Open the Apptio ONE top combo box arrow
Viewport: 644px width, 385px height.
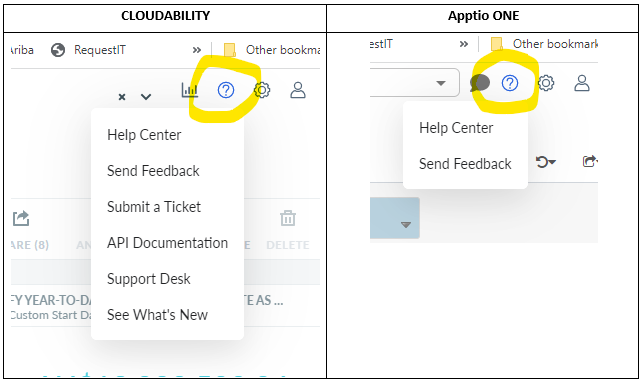tap(441, 83)
